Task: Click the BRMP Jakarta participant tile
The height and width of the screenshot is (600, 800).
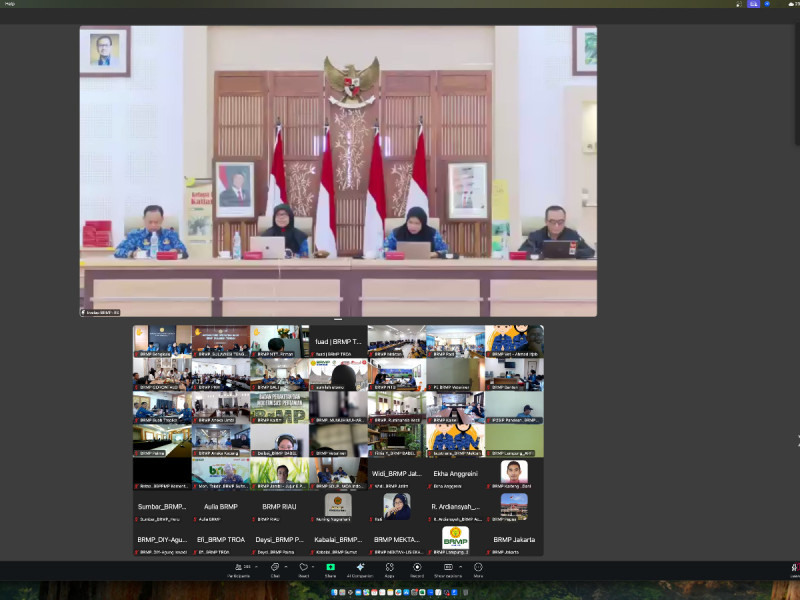Action: point(514,540)
